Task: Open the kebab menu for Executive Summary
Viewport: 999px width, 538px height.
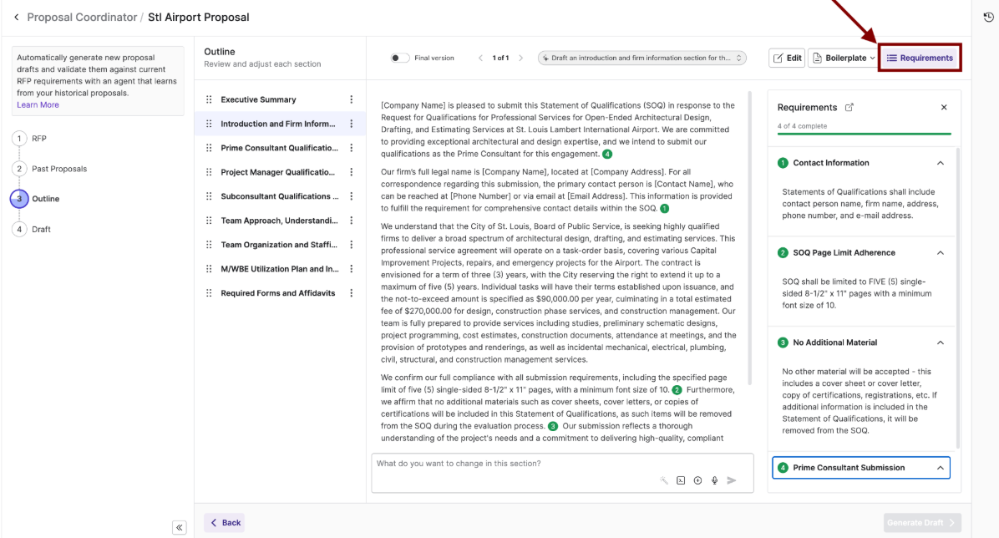Action: pos(351,99)
